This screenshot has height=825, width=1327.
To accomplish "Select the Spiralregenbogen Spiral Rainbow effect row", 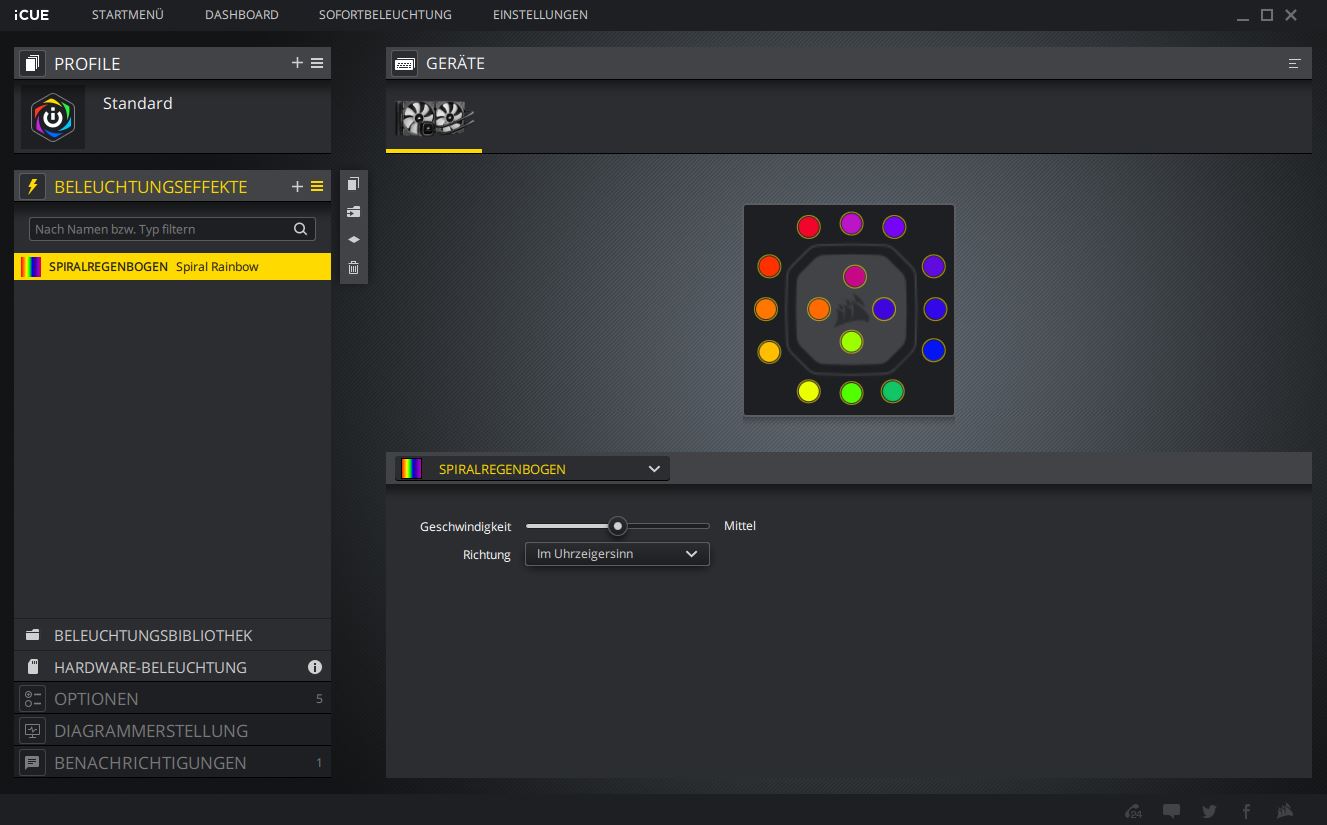I will coord(172,267).
